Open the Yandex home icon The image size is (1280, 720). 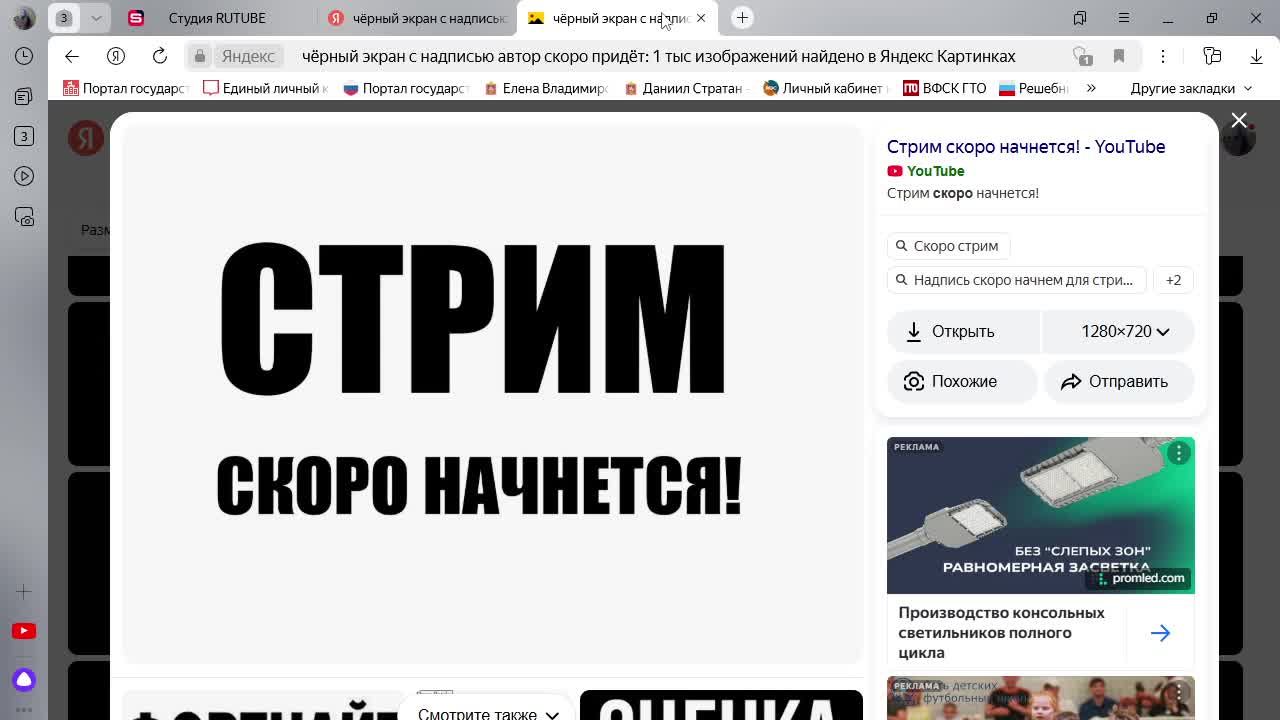click(x=115, y=56)
